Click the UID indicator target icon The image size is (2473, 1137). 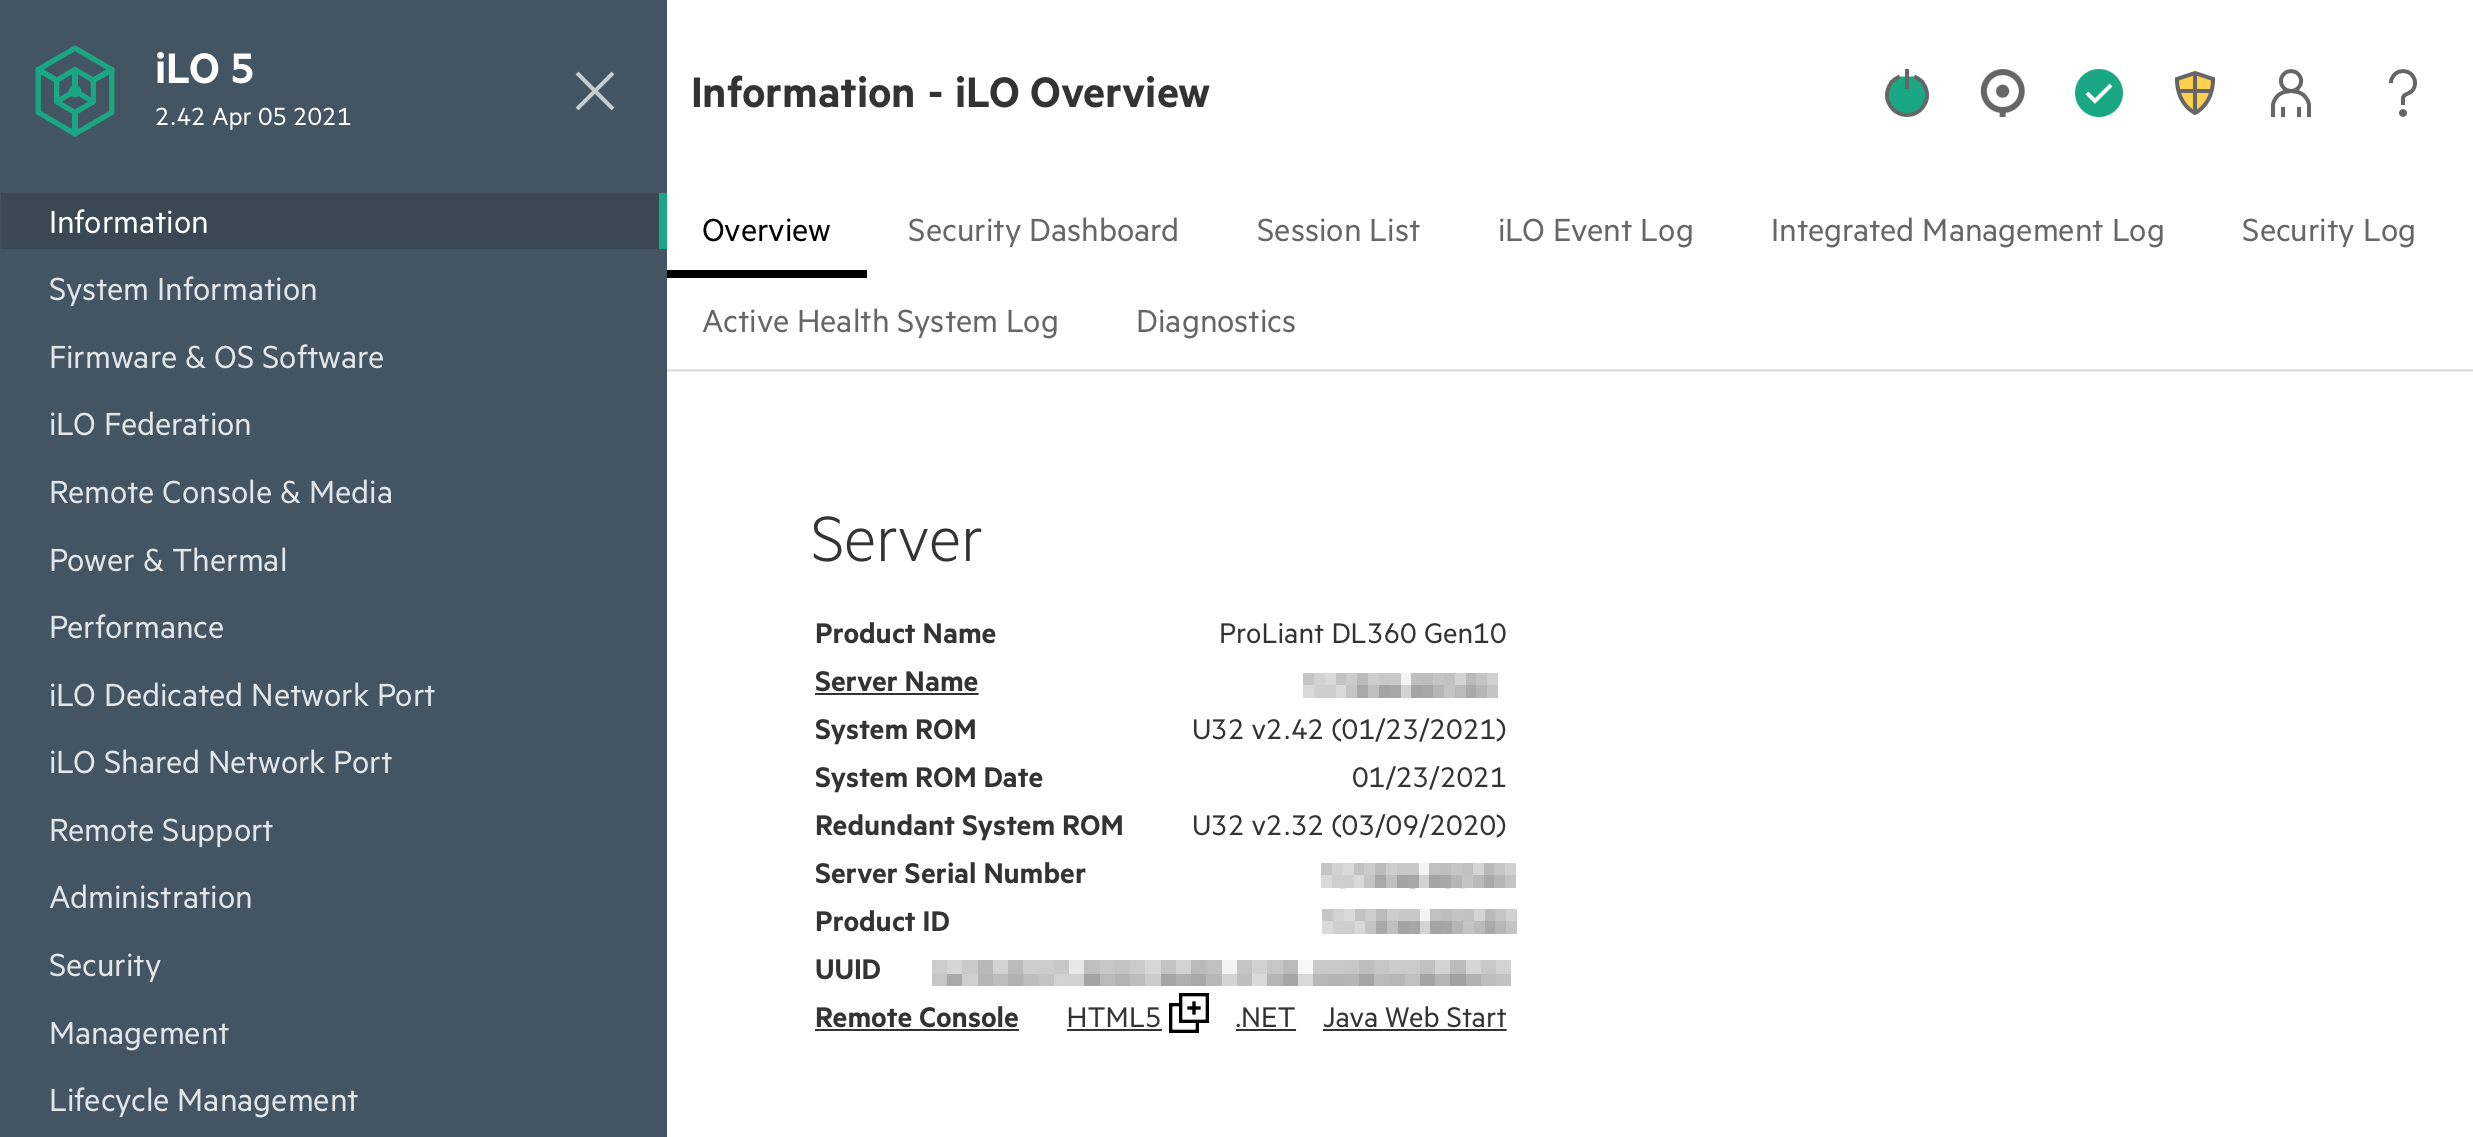[x=2002, y=93]
